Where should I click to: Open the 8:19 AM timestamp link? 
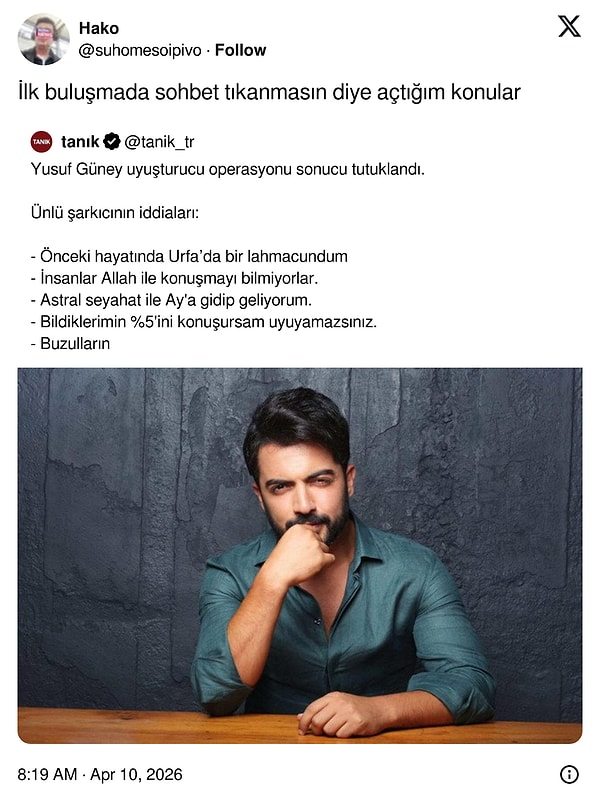[47, 774]
